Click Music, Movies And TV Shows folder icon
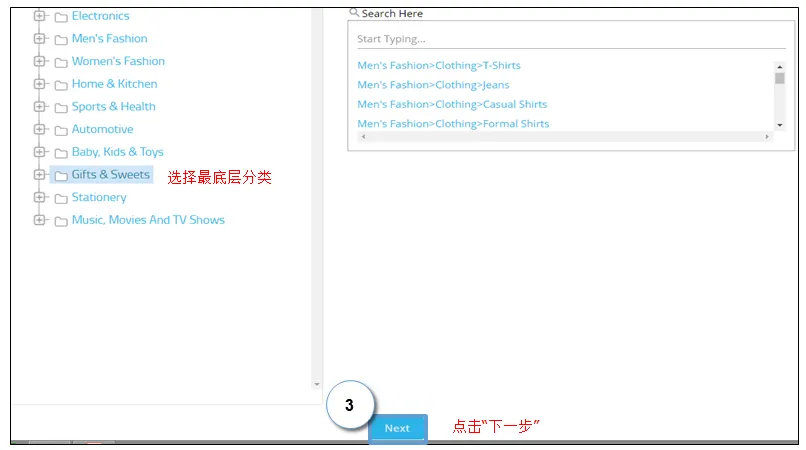The height and width of the screenshot is (450, 806). 61,221
